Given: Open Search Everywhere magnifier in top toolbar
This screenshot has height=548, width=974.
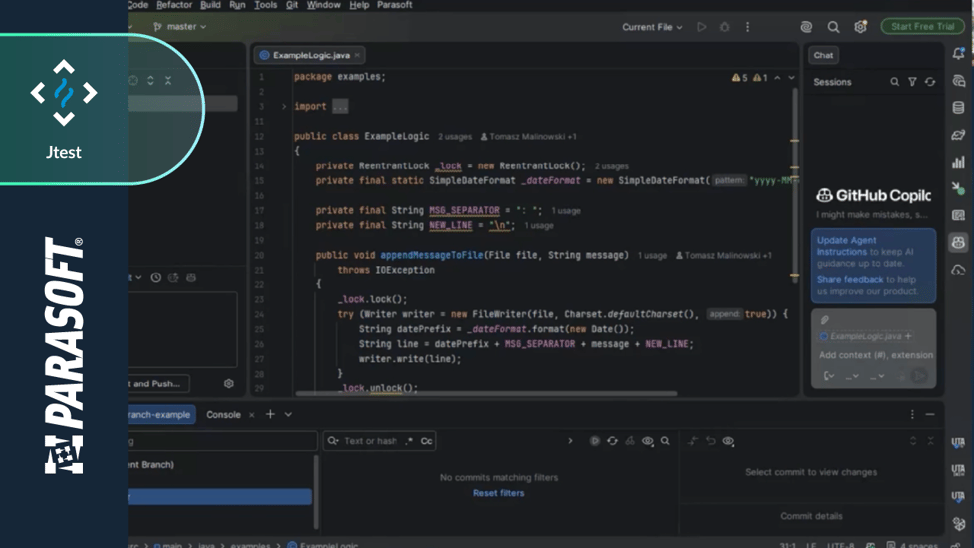Looking at the screenshot, I should (833, 27).
